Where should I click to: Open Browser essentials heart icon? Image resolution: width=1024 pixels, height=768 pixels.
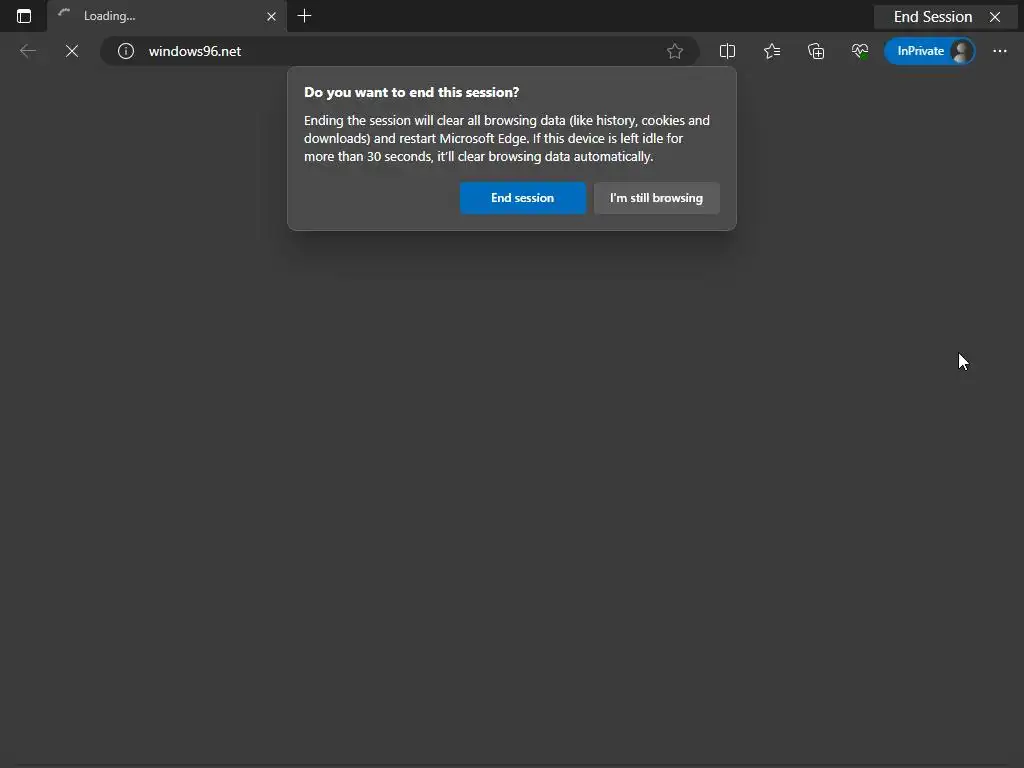click(860, 51)
